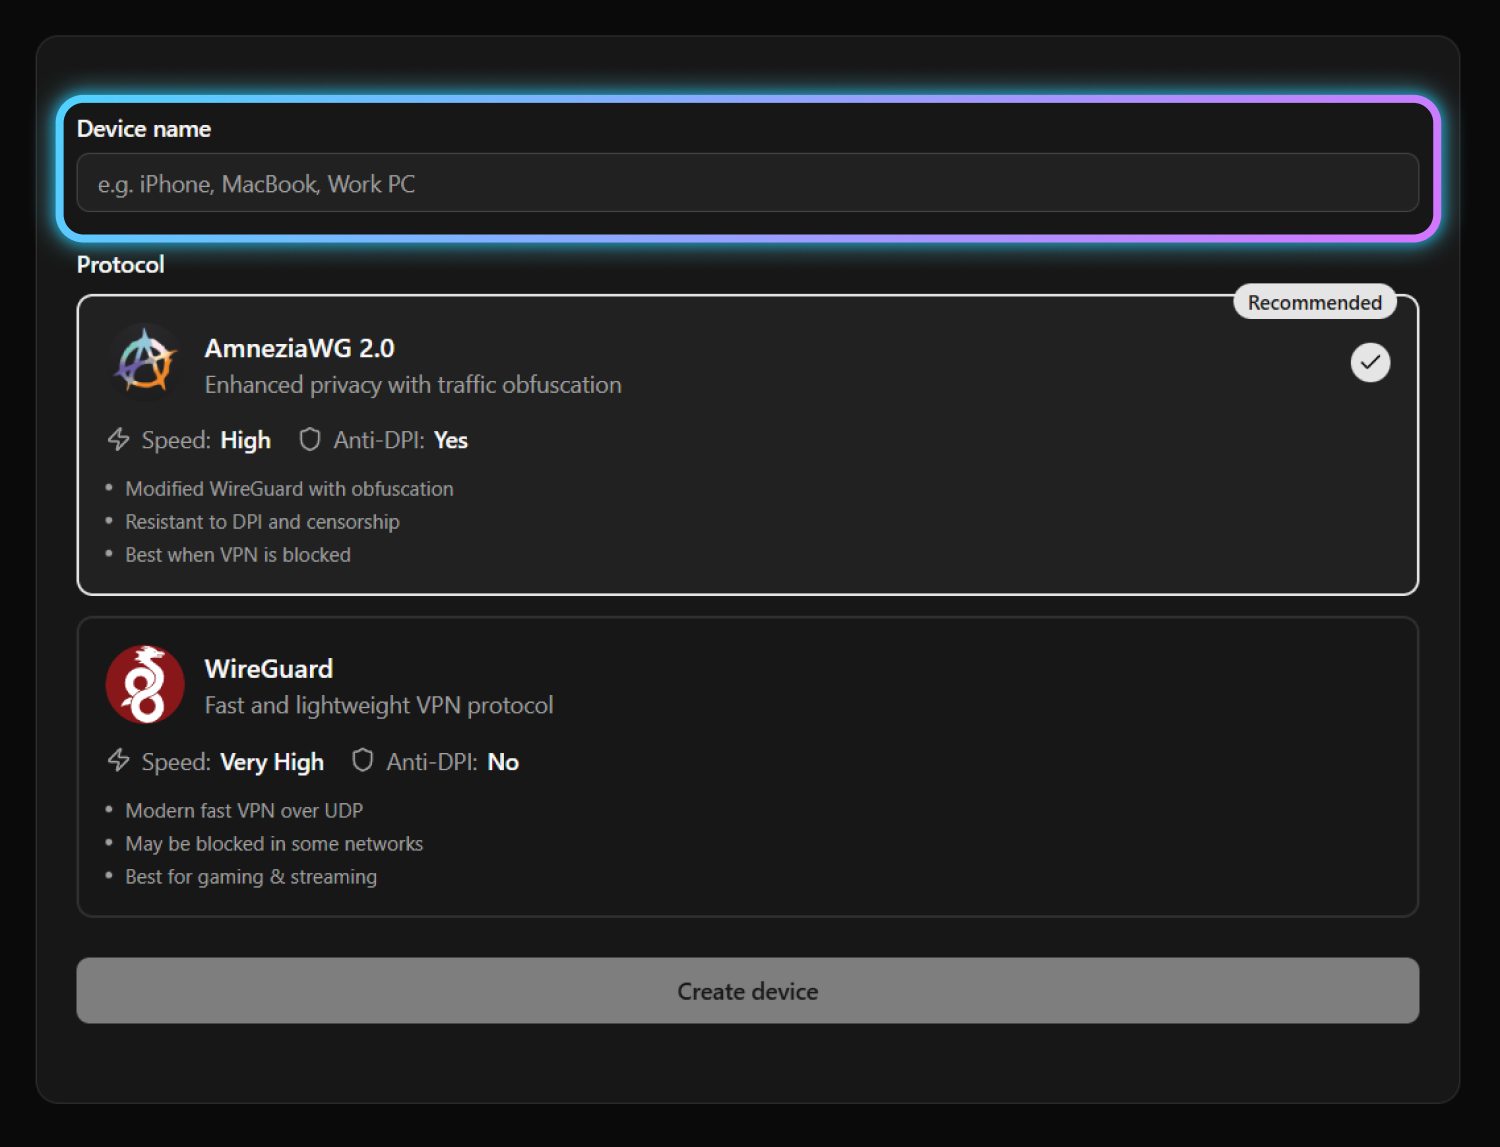Click the AmneziaWG anarchy logo icon
Image resolution: width=1500 pixels, height=1147 pixels.
click(x=145, y=362)
